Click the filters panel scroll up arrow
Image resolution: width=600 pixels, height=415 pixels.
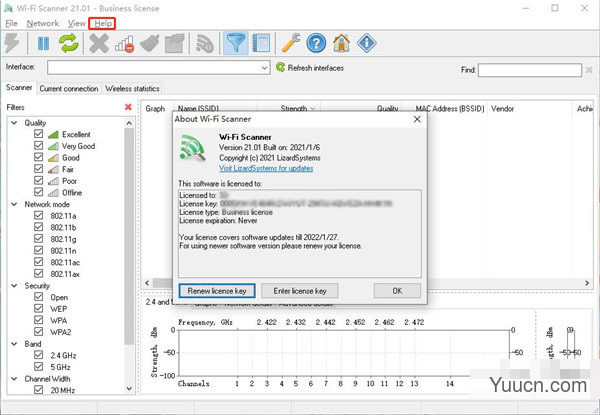(x=129, y=123)
